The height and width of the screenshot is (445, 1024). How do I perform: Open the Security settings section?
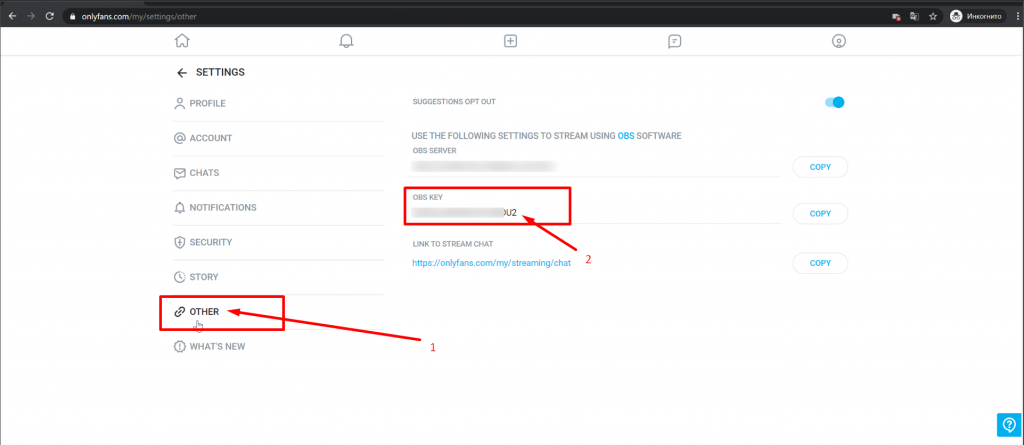(x=278, y=242)
